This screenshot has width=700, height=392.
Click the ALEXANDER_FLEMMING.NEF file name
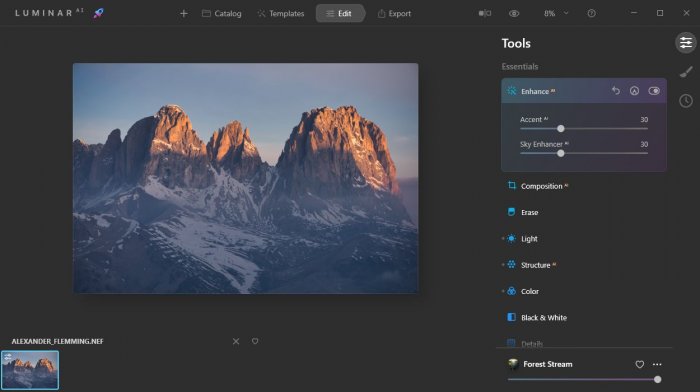[x=57, y=341]
